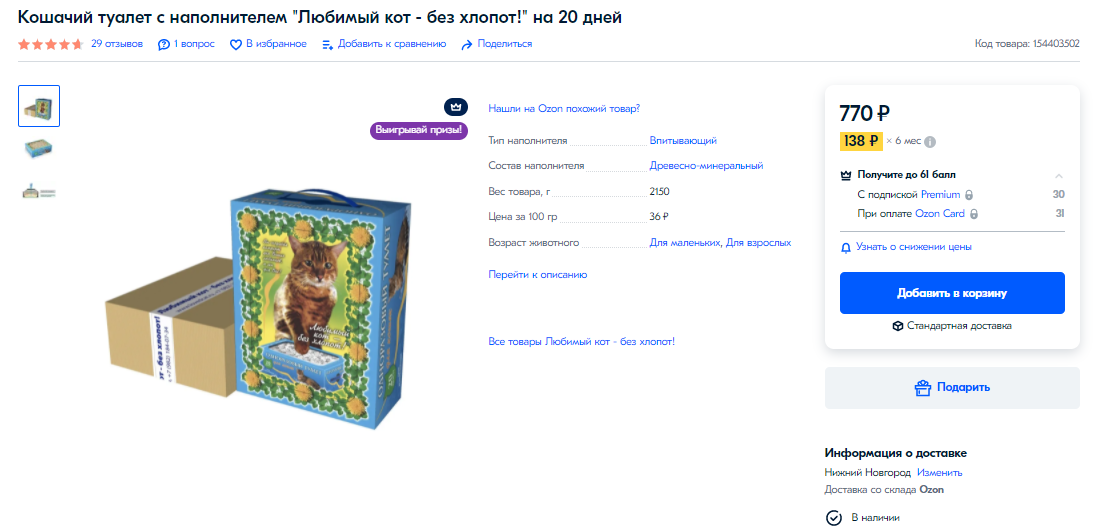Click the crown badge above product image

pos(456,107)
